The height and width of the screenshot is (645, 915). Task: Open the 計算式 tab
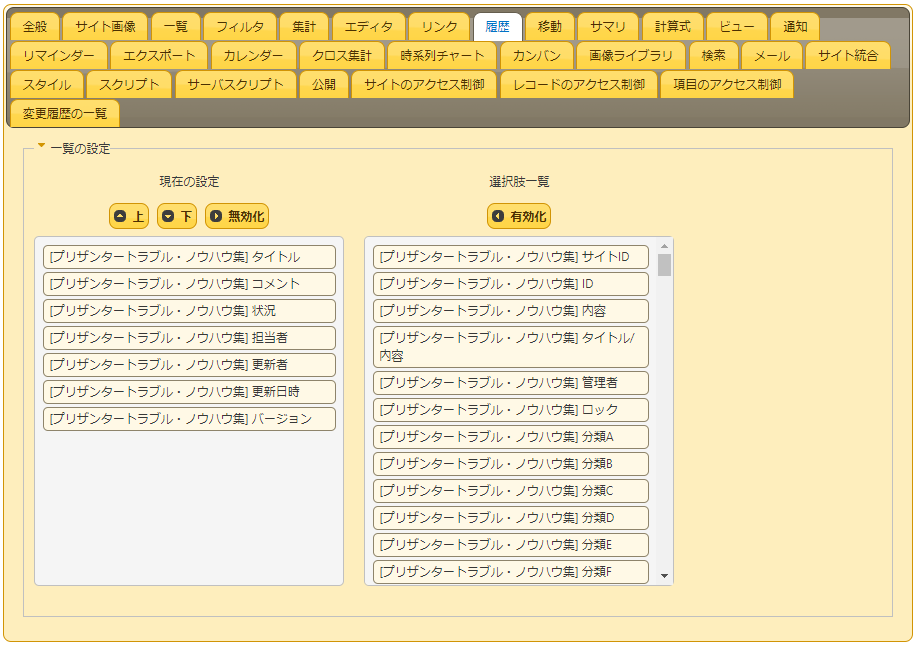coord(673,27)
